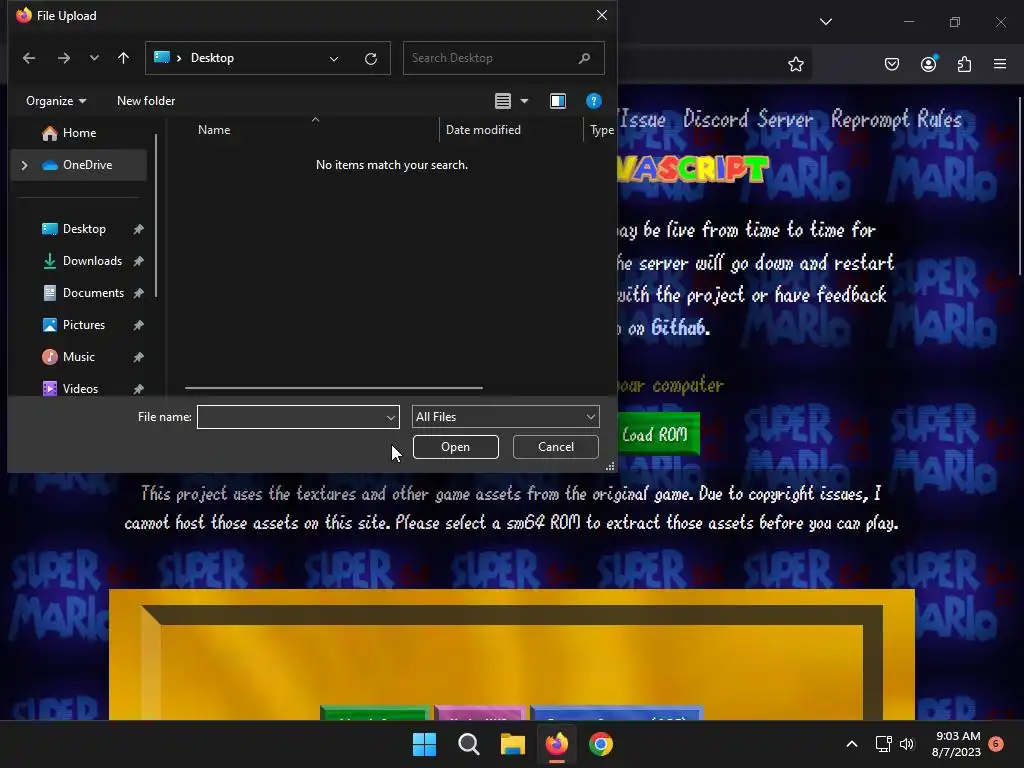The image size is (1024, 768).
Task: Go back using the dialog's back arrow
Action: point(29,58)
